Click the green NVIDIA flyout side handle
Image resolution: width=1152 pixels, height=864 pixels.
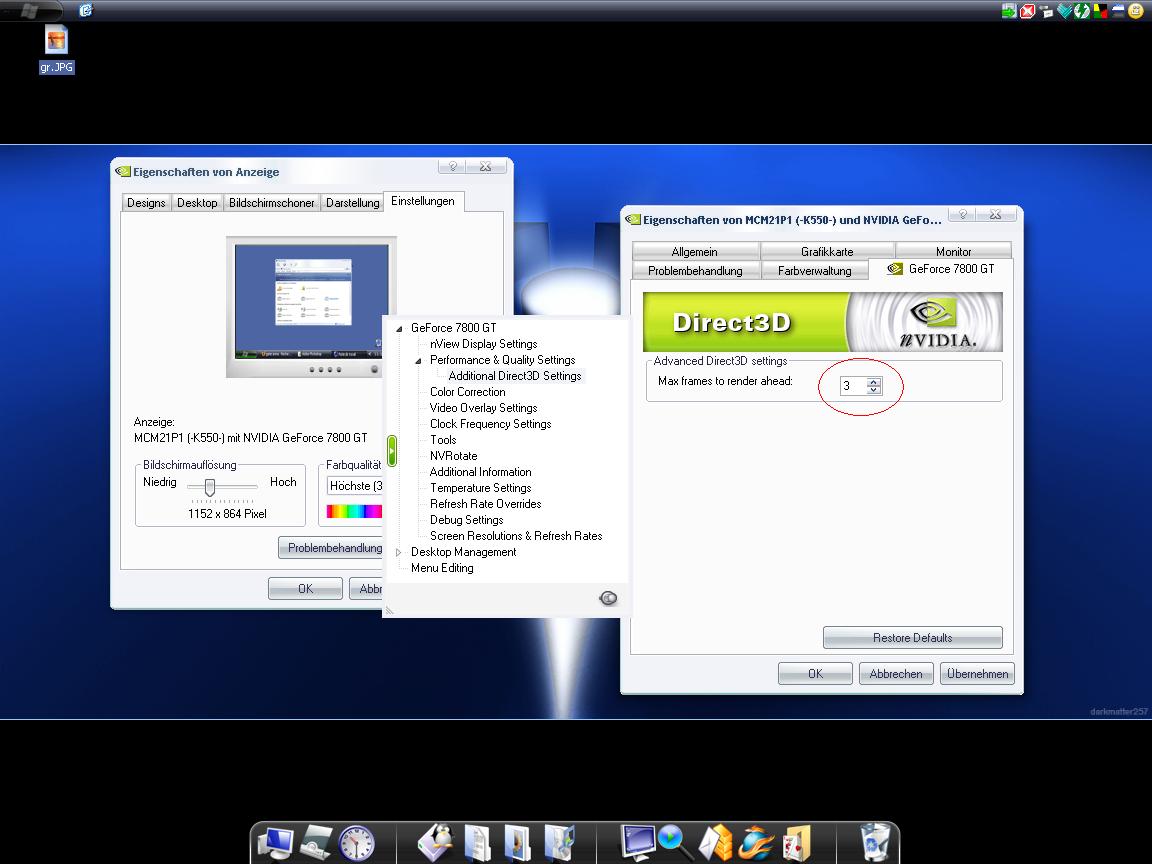pyautogui.click(x=392, y=450)
